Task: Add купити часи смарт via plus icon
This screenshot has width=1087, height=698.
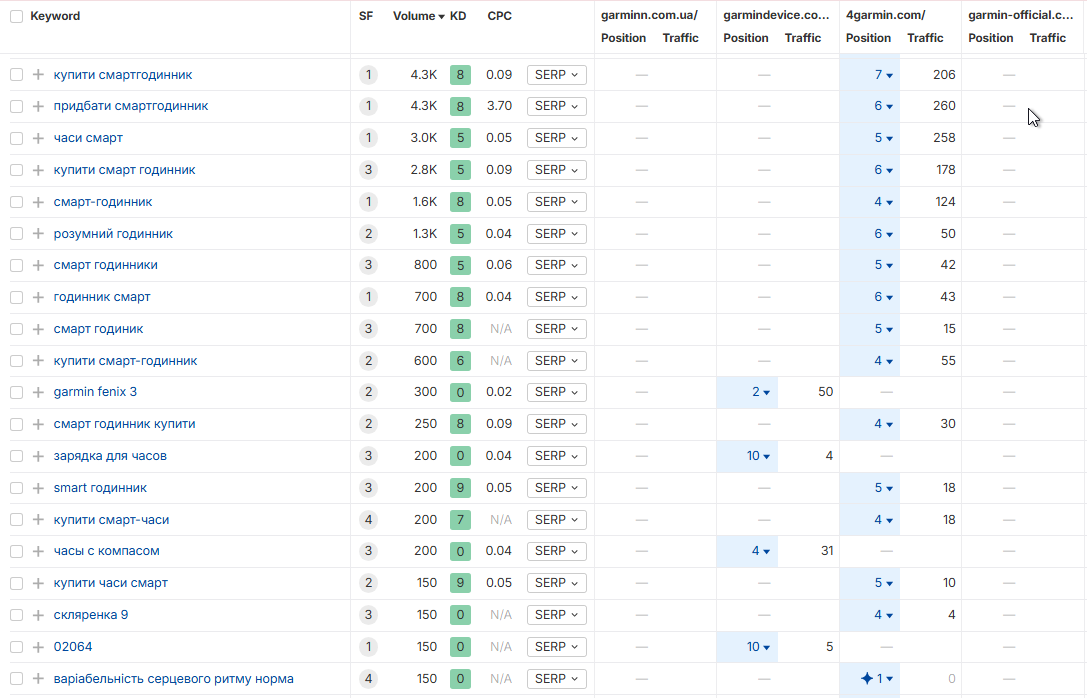Action: [38, 583]
